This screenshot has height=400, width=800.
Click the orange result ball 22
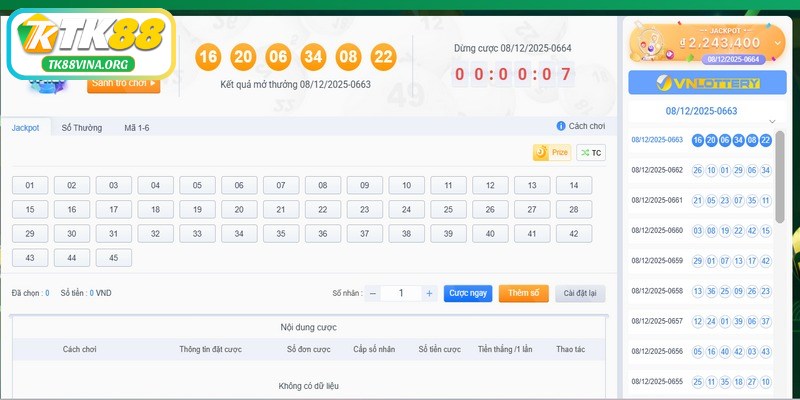click(x=383, y=57)
